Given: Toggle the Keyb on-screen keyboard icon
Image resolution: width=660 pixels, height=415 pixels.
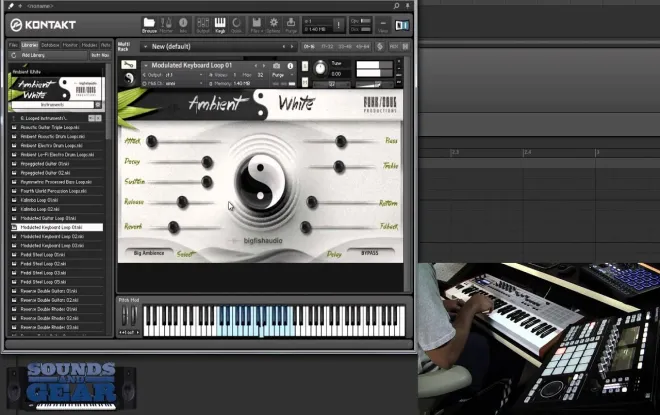Looking at the screenshot, I should pyautogui.click(x=220, y=25).
